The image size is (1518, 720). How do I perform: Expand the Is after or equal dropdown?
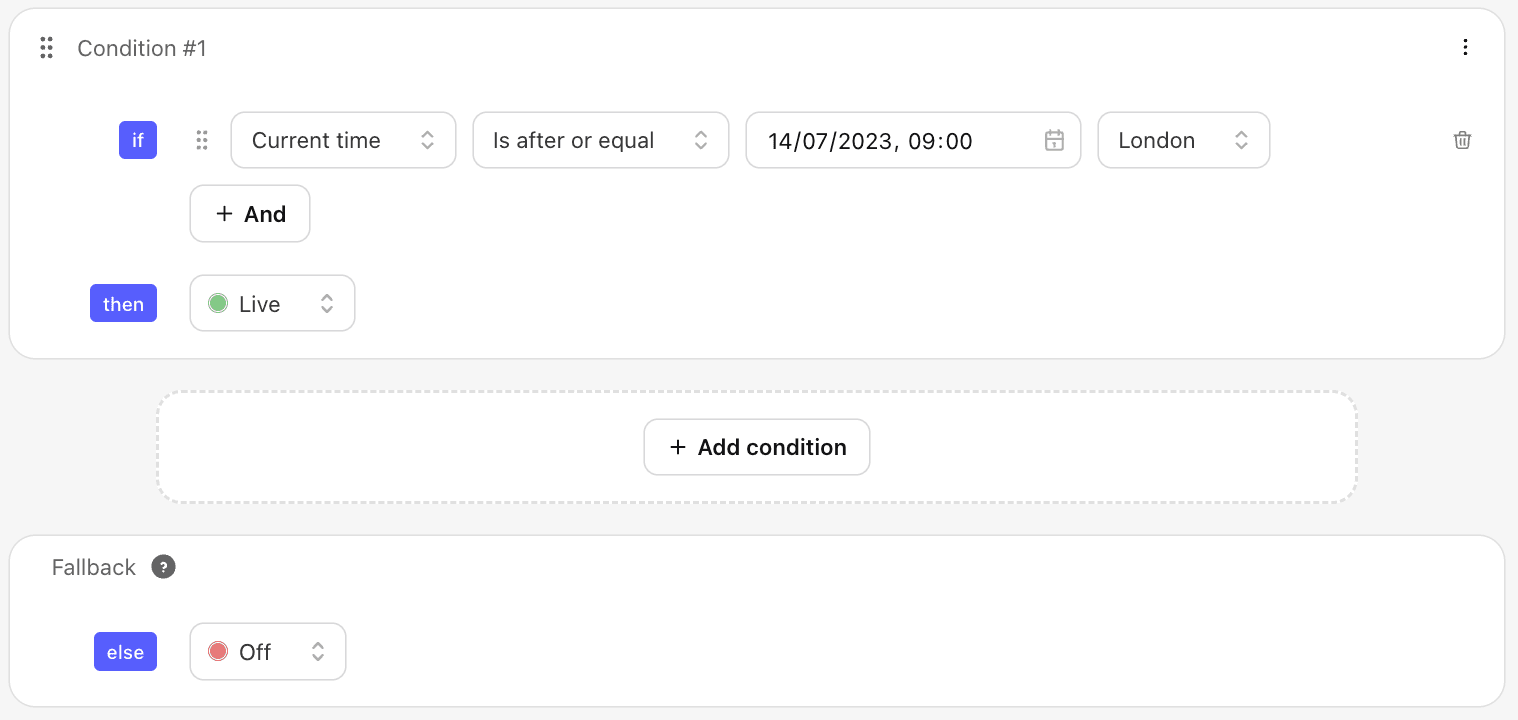click(x=600, y=140)
